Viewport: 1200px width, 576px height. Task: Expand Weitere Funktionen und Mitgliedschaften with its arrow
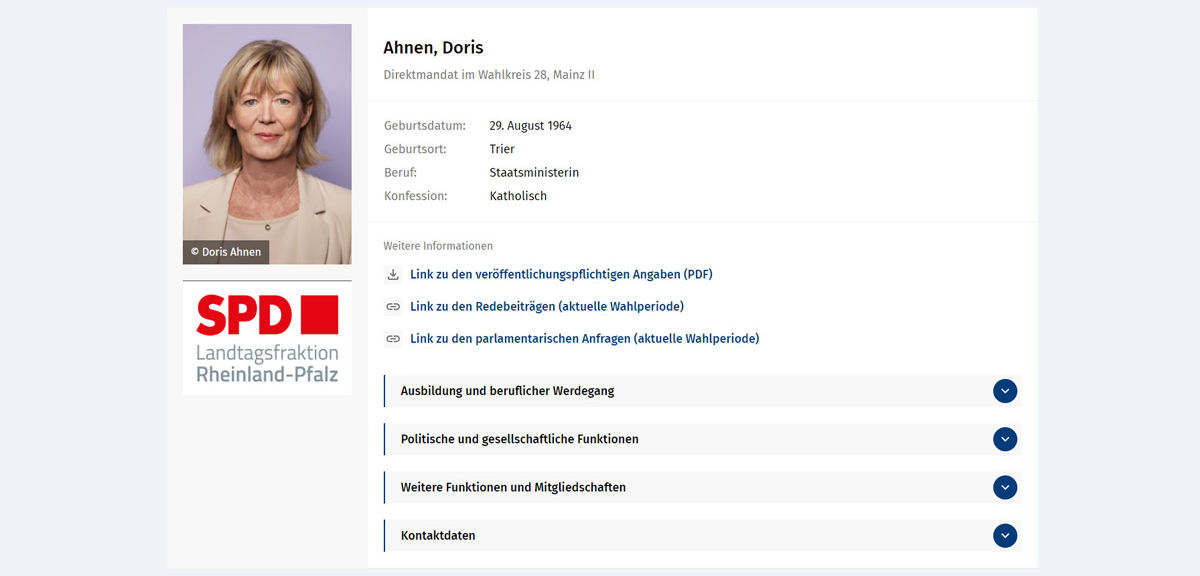click(x=1005, y=487)
